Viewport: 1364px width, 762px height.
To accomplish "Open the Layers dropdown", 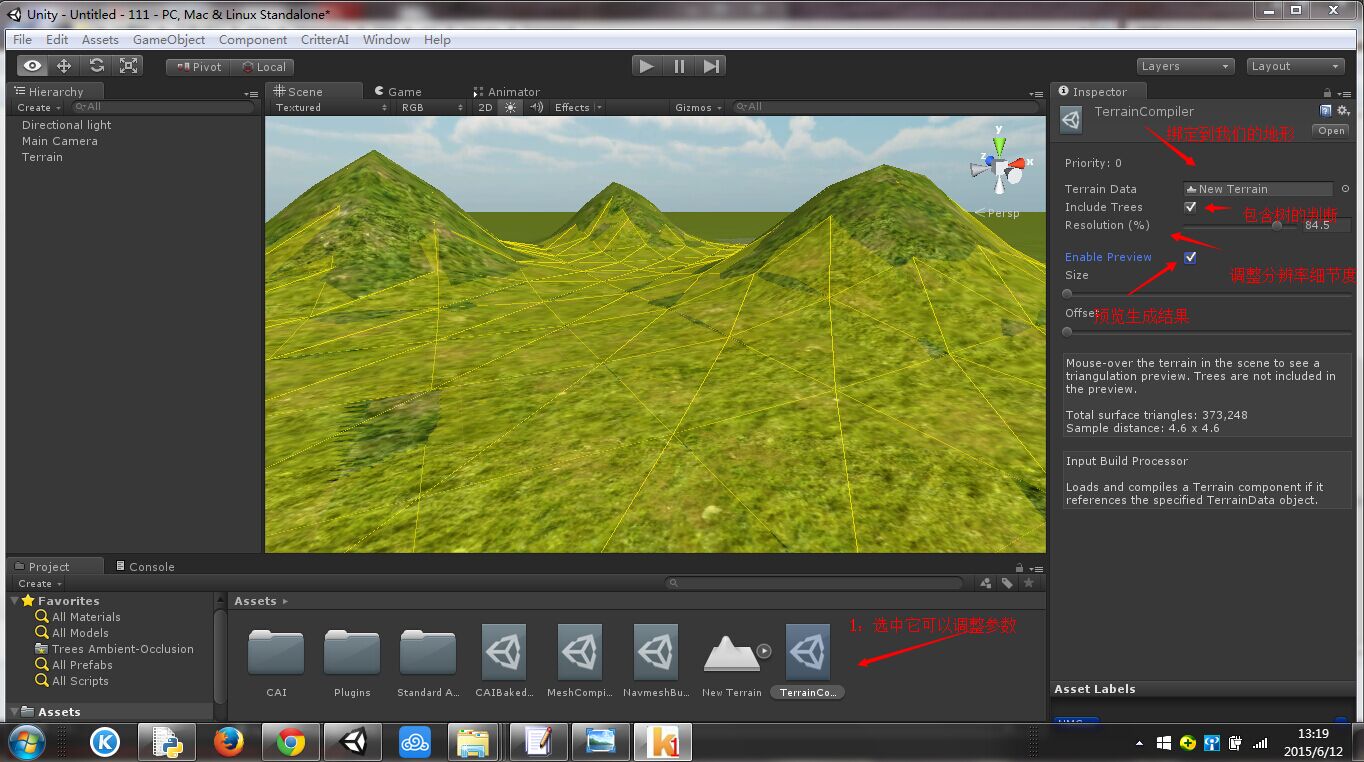I will coord(1185,66).
